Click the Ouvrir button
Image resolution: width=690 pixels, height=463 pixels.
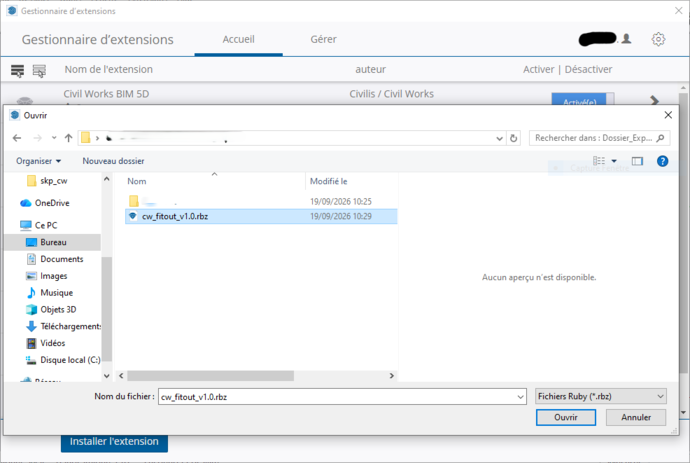coord(566,417)
